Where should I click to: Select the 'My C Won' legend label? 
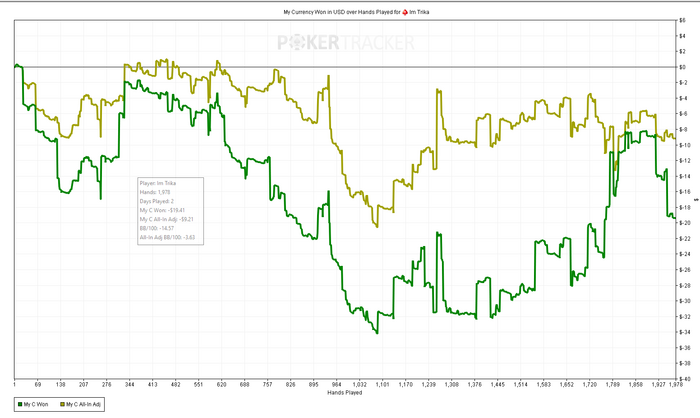click(x=36, y=405)
